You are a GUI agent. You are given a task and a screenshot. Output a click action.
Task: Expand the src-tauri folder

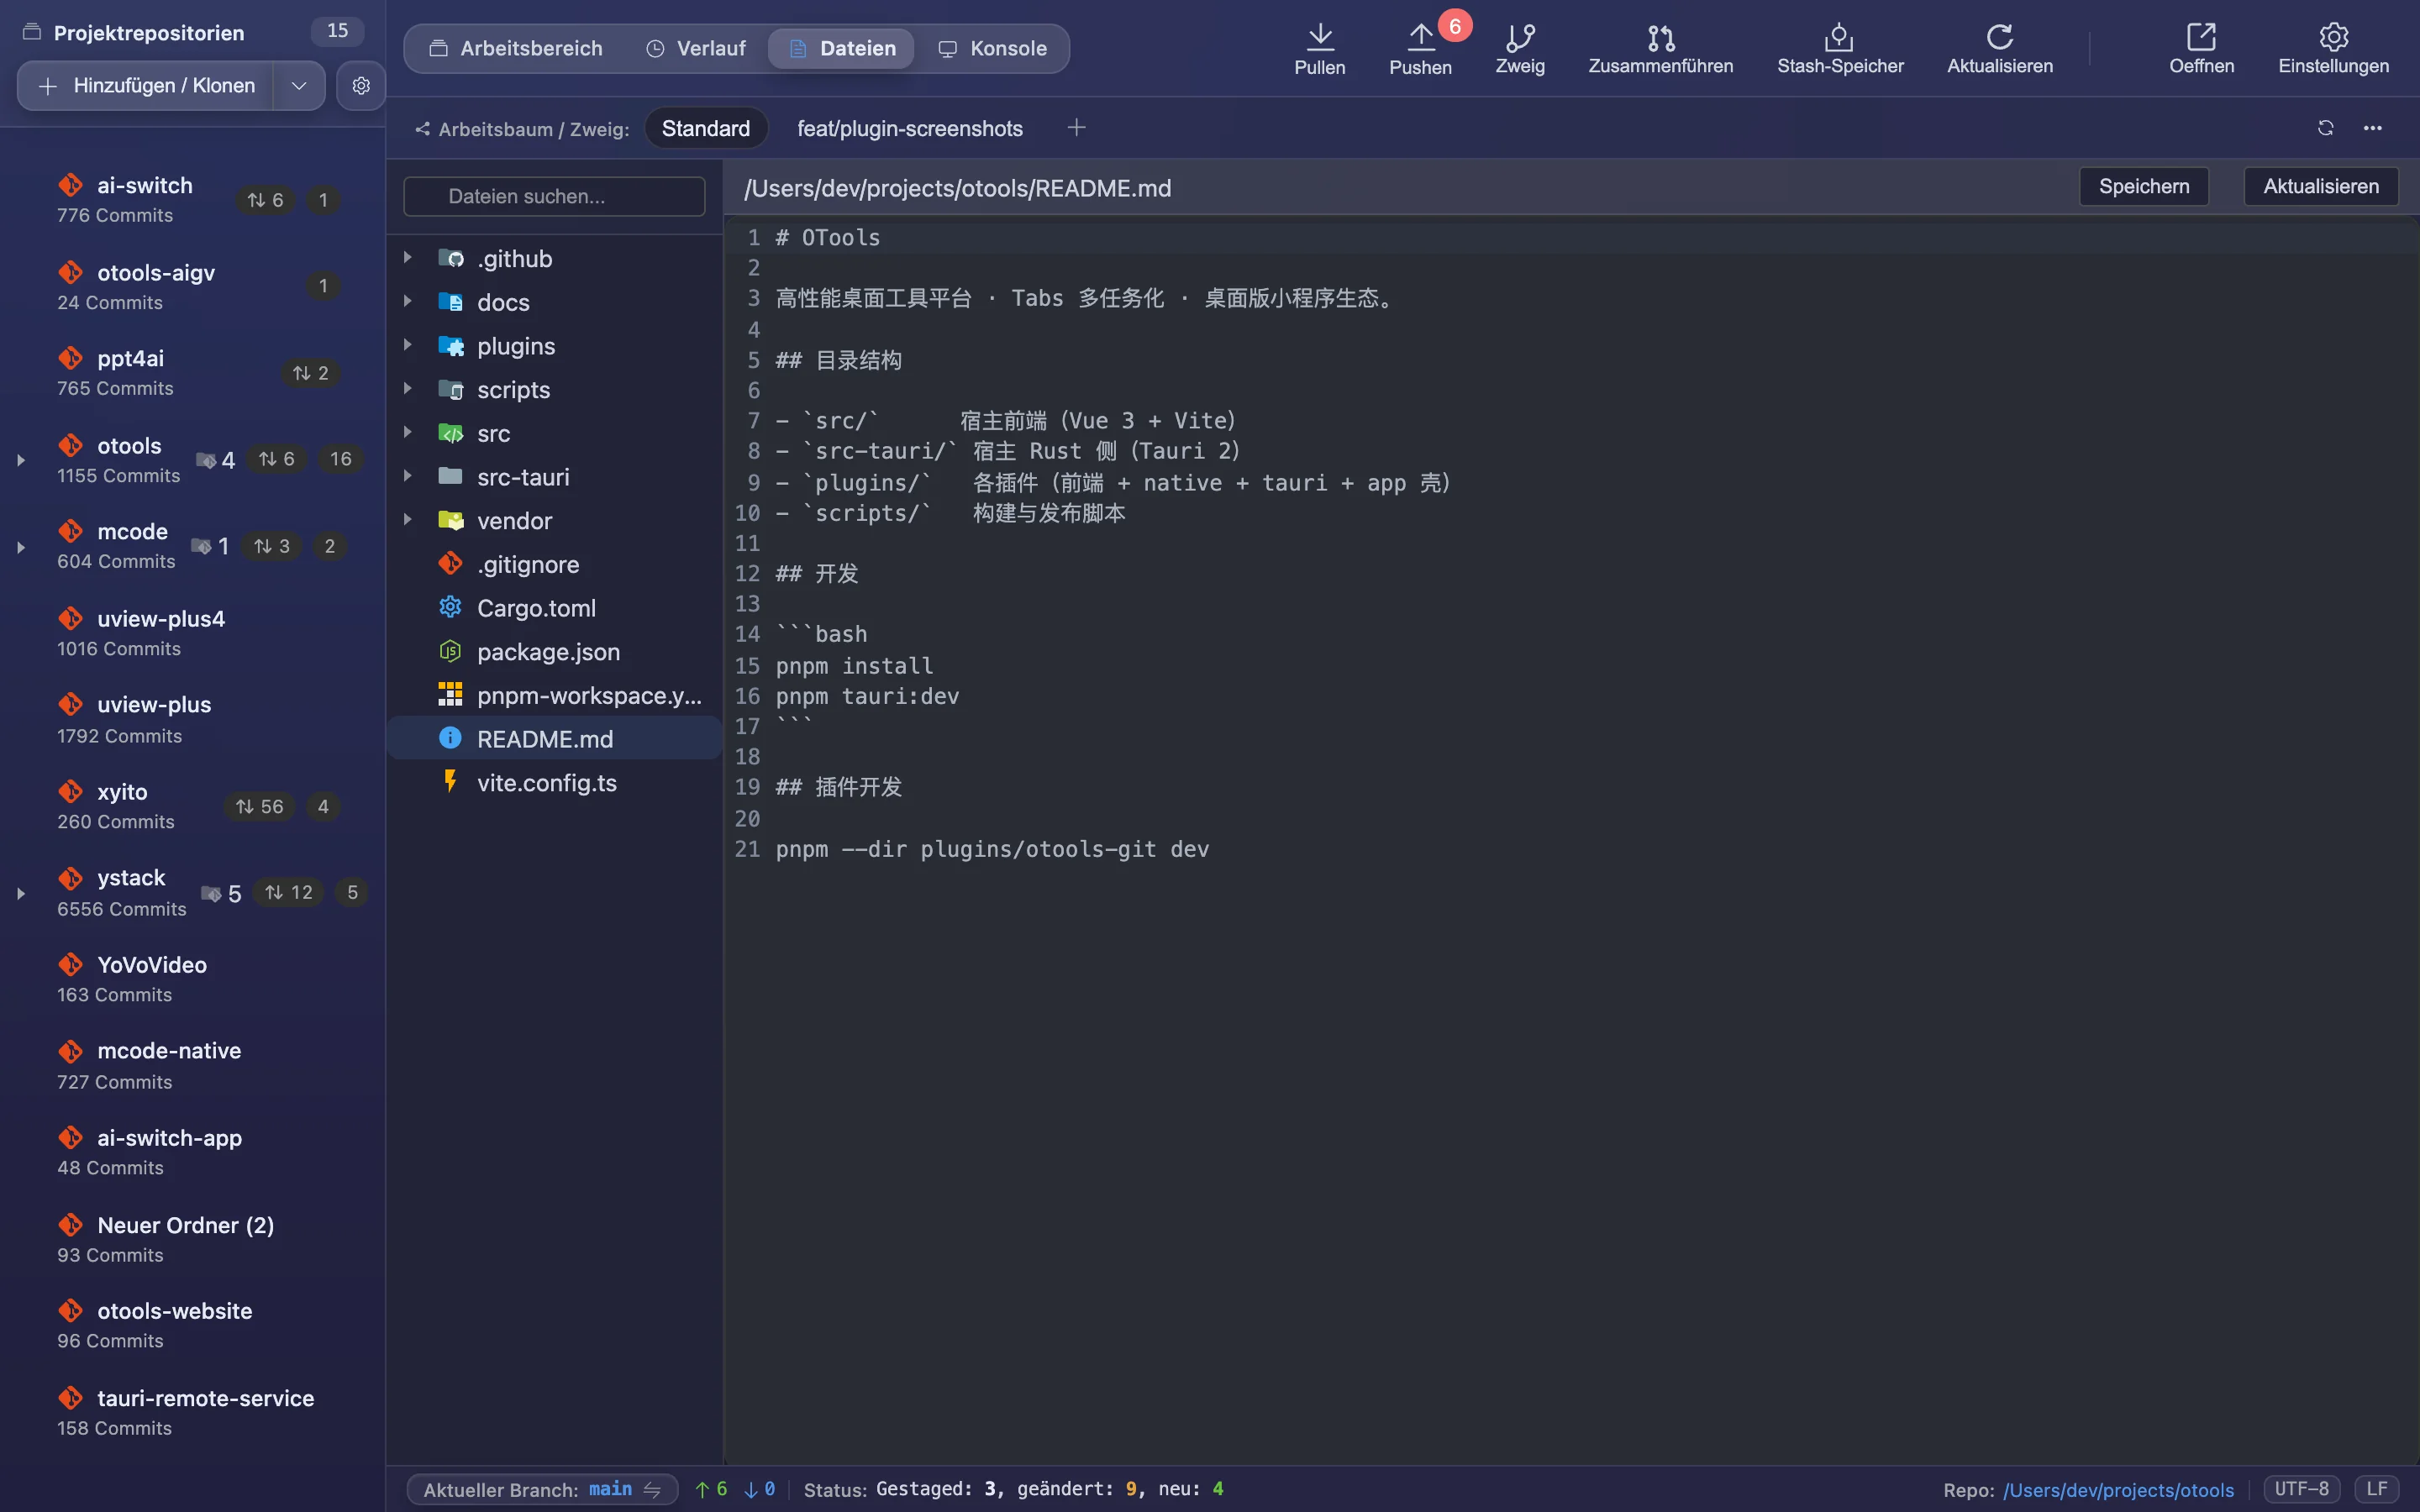407,476
